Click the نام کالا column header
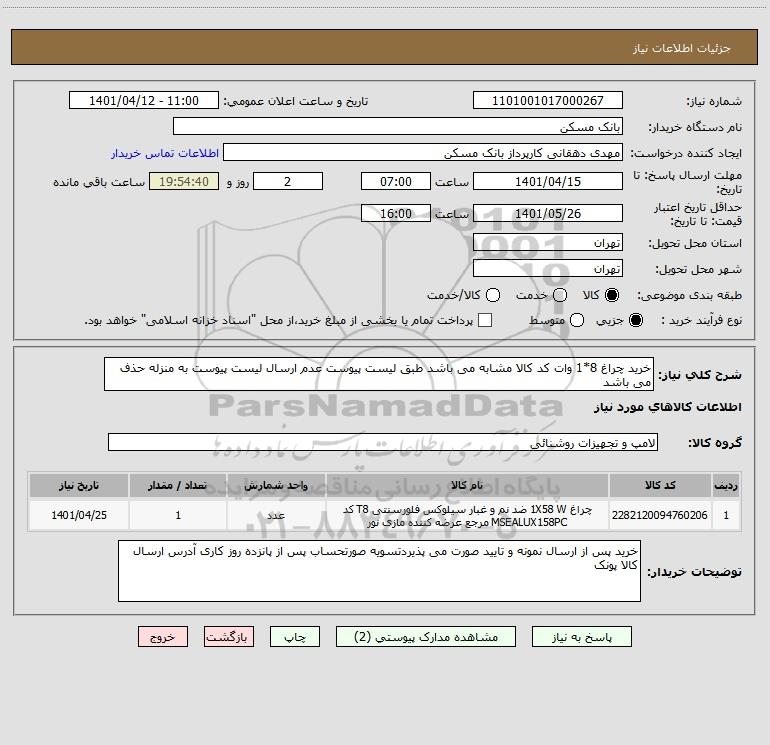 coord(467,485)
